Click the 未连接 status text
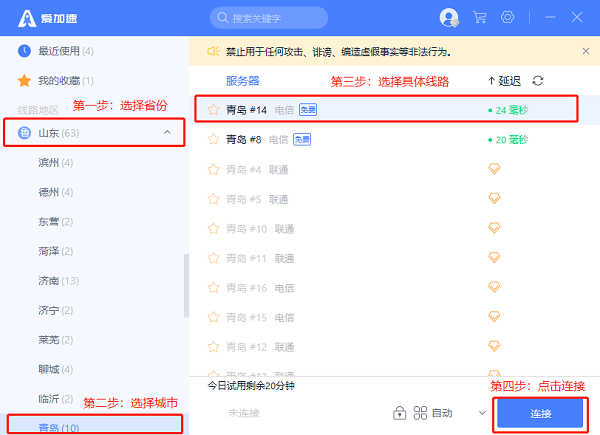 coord(244,413)
